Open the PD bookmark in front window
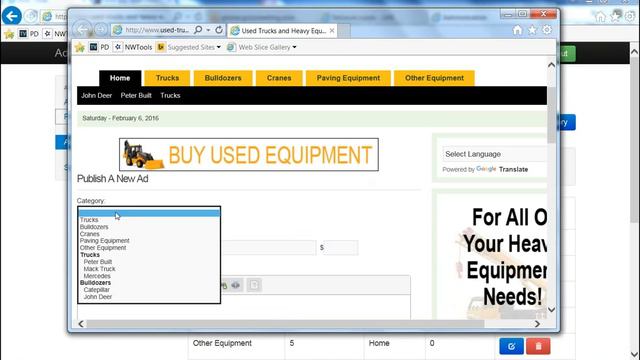The height and width of the screenshot is (360, 640). click(x=100, y=47)
